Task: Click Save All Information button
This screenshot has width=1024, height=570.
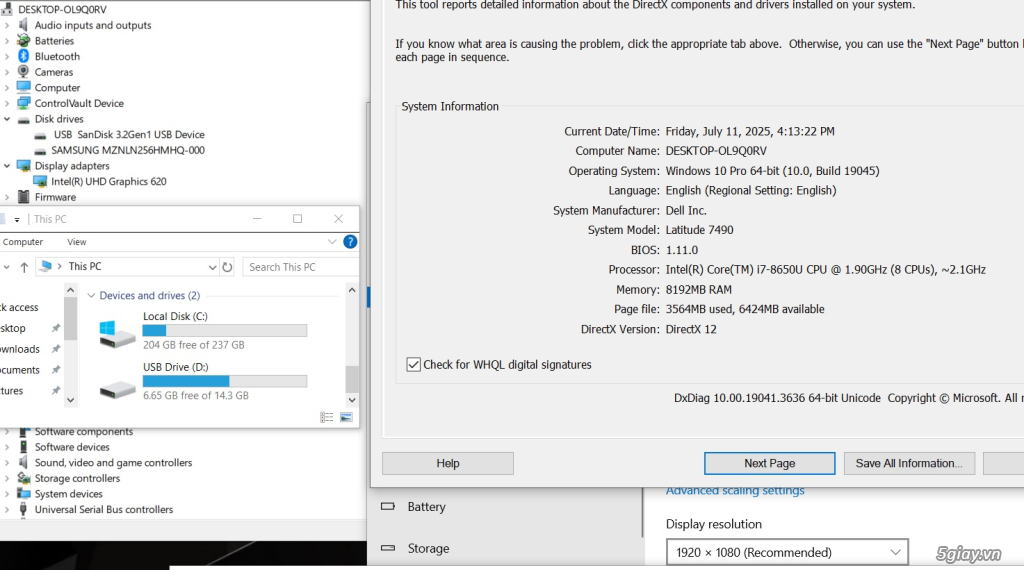Action: [909, 463]
